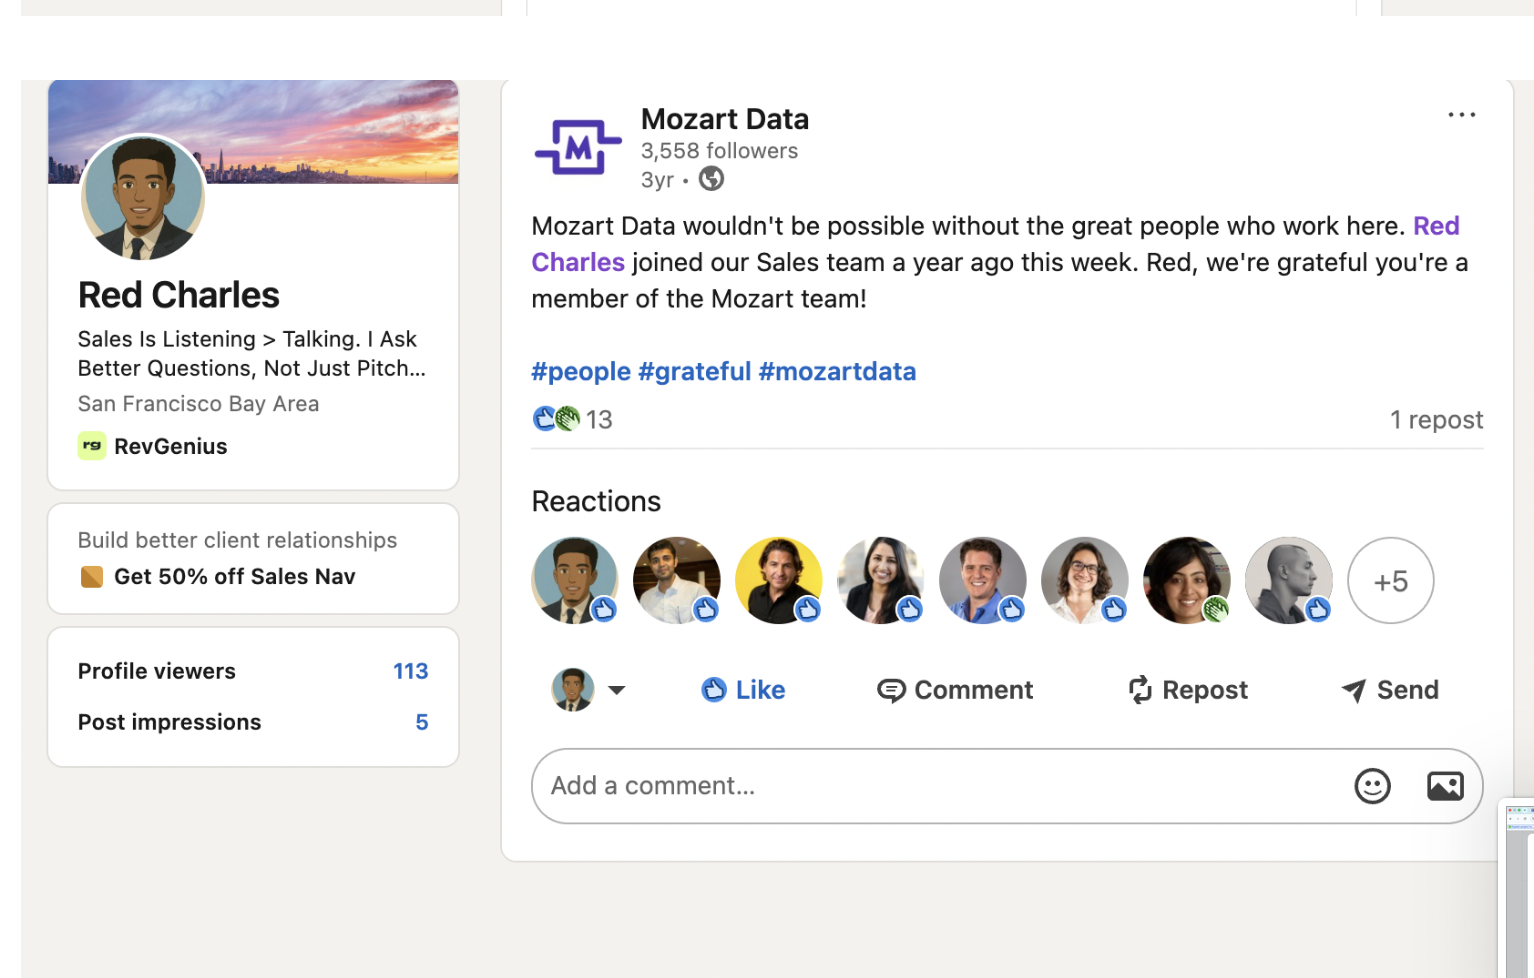This screenshot has height=978, width=1534.
Task: Open the #people hashtag
Action: [581, 372]
